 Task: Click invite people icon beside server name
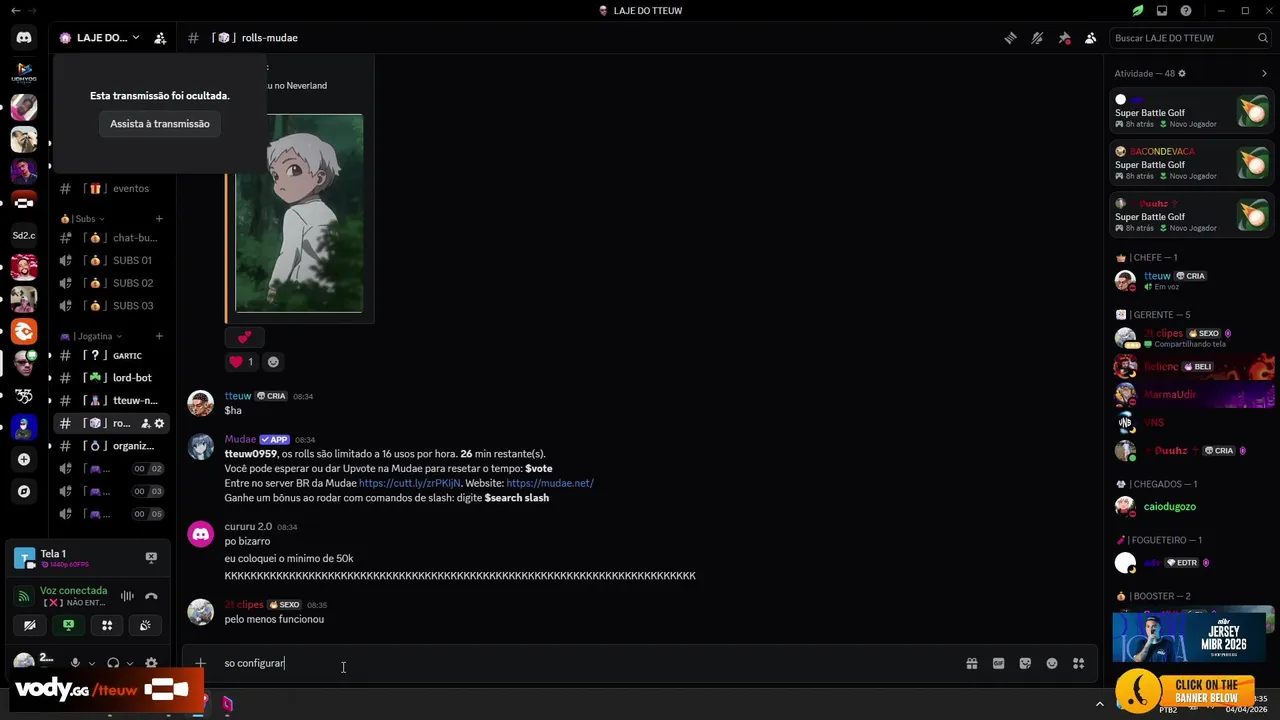(x=160, y=38)
